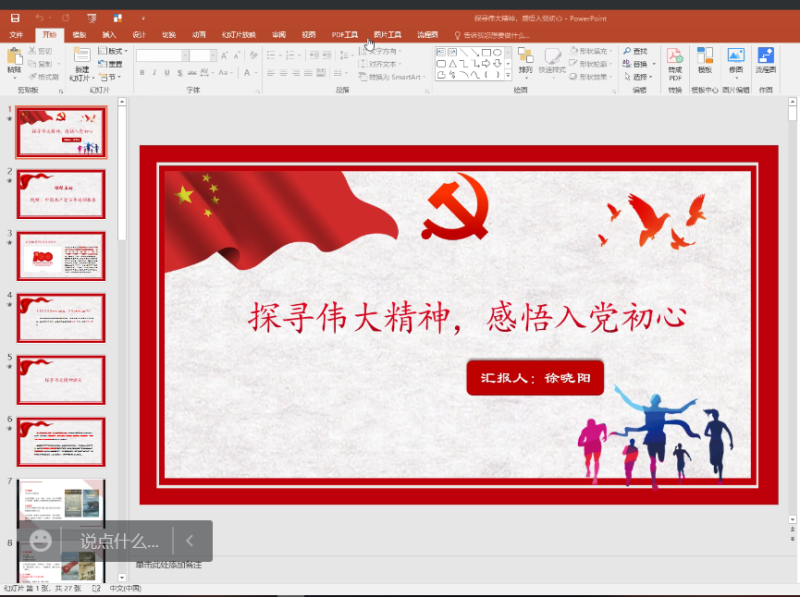Select slide 6 thumbnail
The image size is (800, 597).
coord(61,442)
